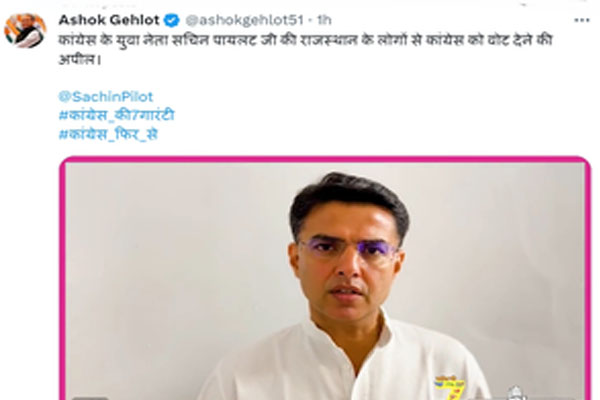Click the Hindi tweet text body
Image resolution: width=600 pixels, height=400 pixels.
coord(305,49)
